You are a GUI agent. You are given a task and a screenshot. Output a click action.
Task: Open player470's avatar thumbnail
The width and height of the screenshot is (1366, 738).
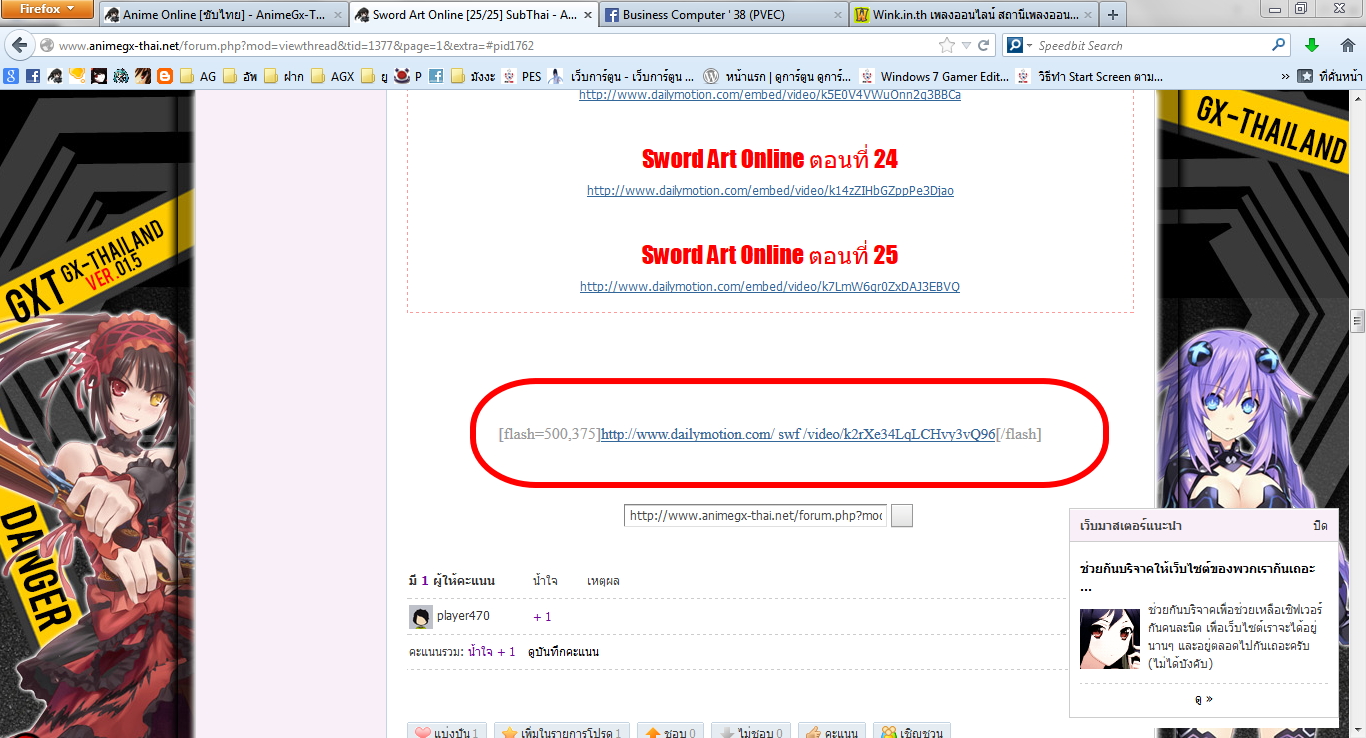(421, 617)
